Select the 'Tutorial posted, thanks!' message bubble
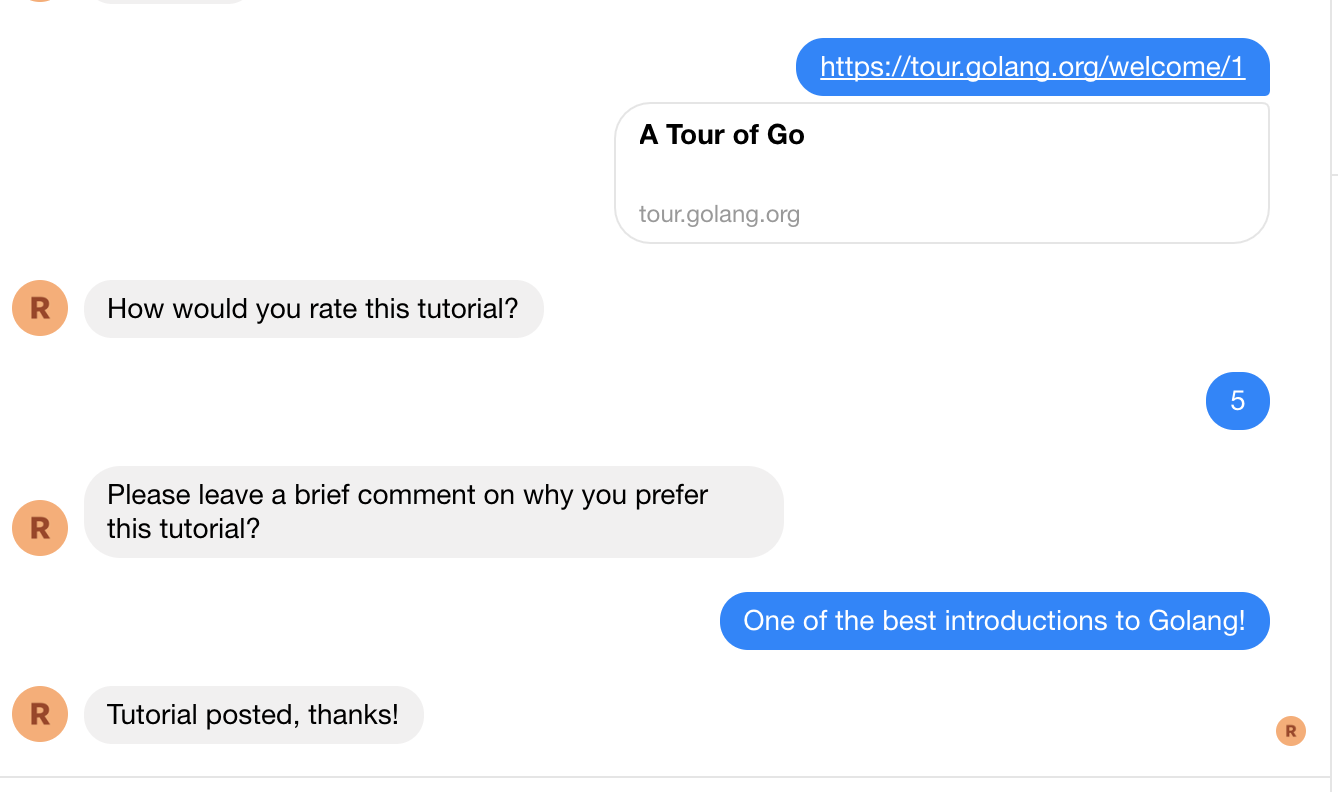Viewport: 1338px width, 792px height. [253, 715]
